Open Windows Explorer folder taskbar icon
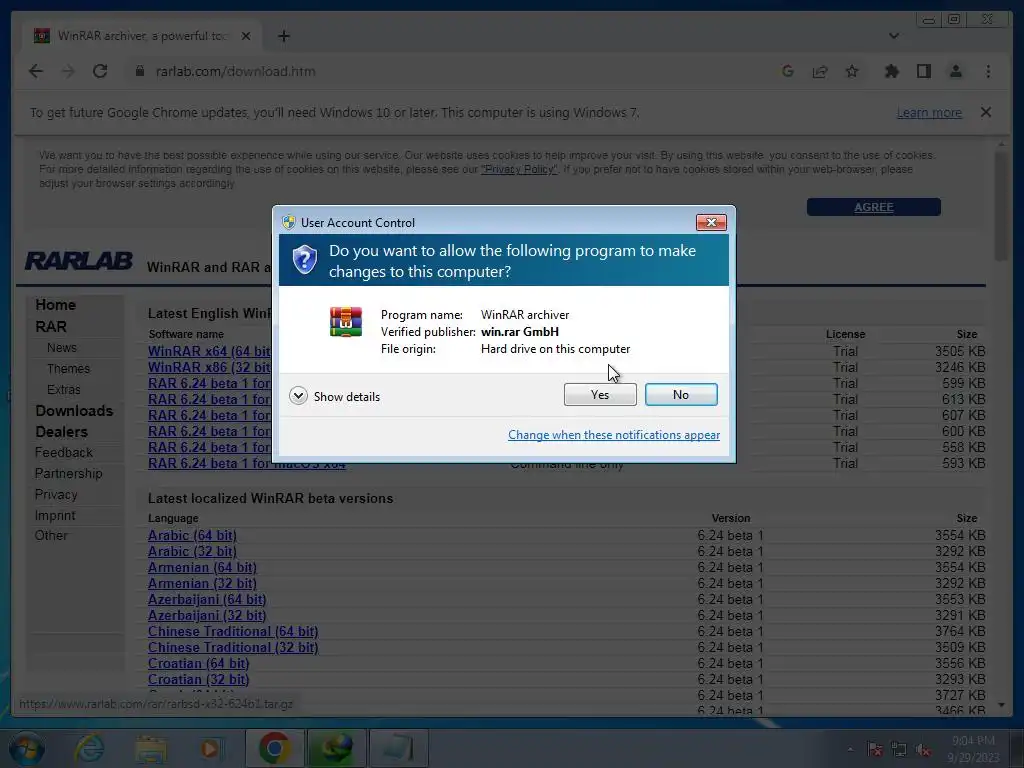Image resolution: width=1024 pixels, height=768 pixels. [152, 748]
